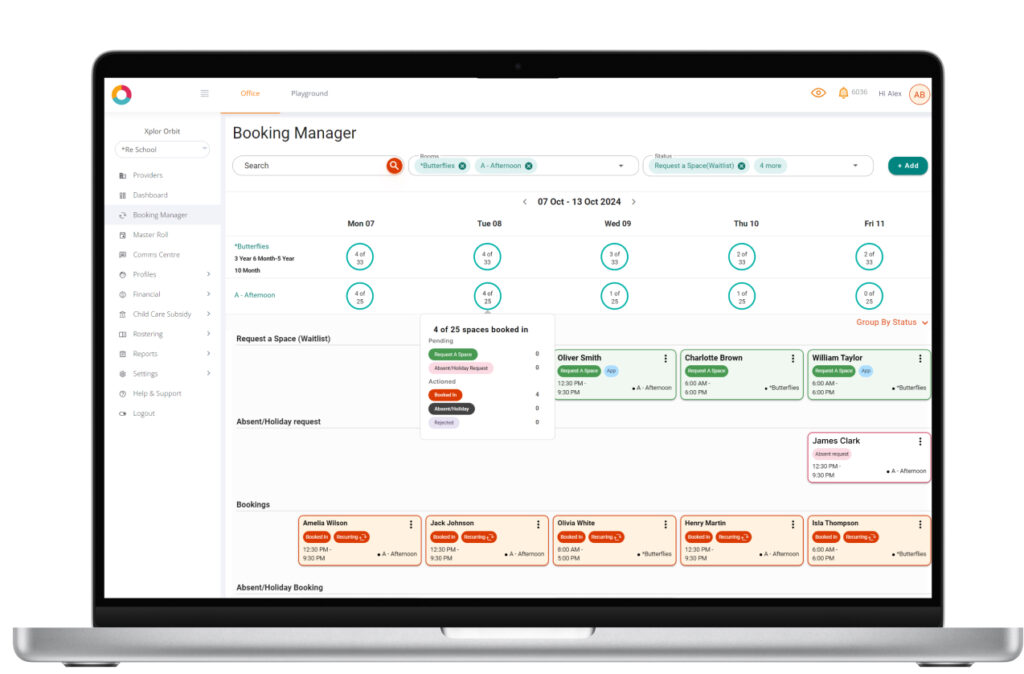Open Providers in sidebar

[148, 175]
